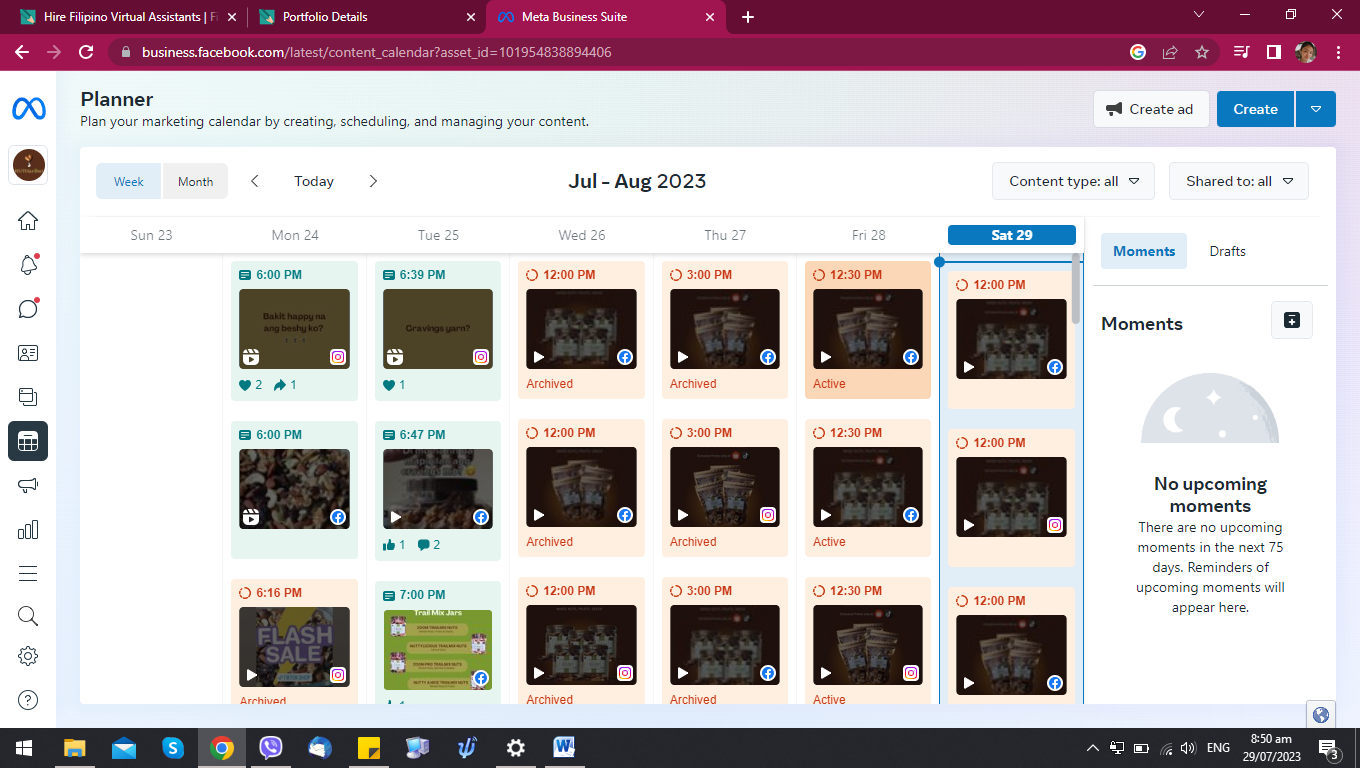The width and height of the screenshot is (1360, 768).
Task: Open browser tab search dropdown arrow
Action: [1199, 15]
